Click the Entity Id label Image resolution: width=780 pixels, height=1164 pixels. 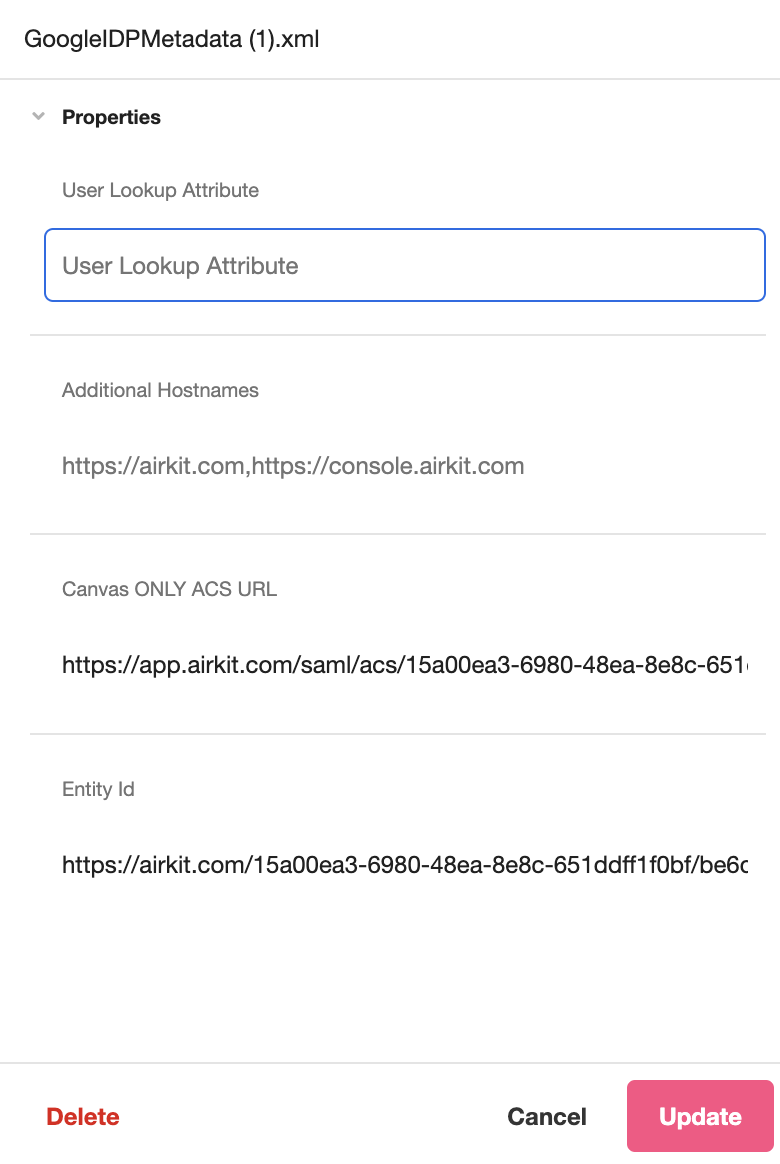(98, 789)
